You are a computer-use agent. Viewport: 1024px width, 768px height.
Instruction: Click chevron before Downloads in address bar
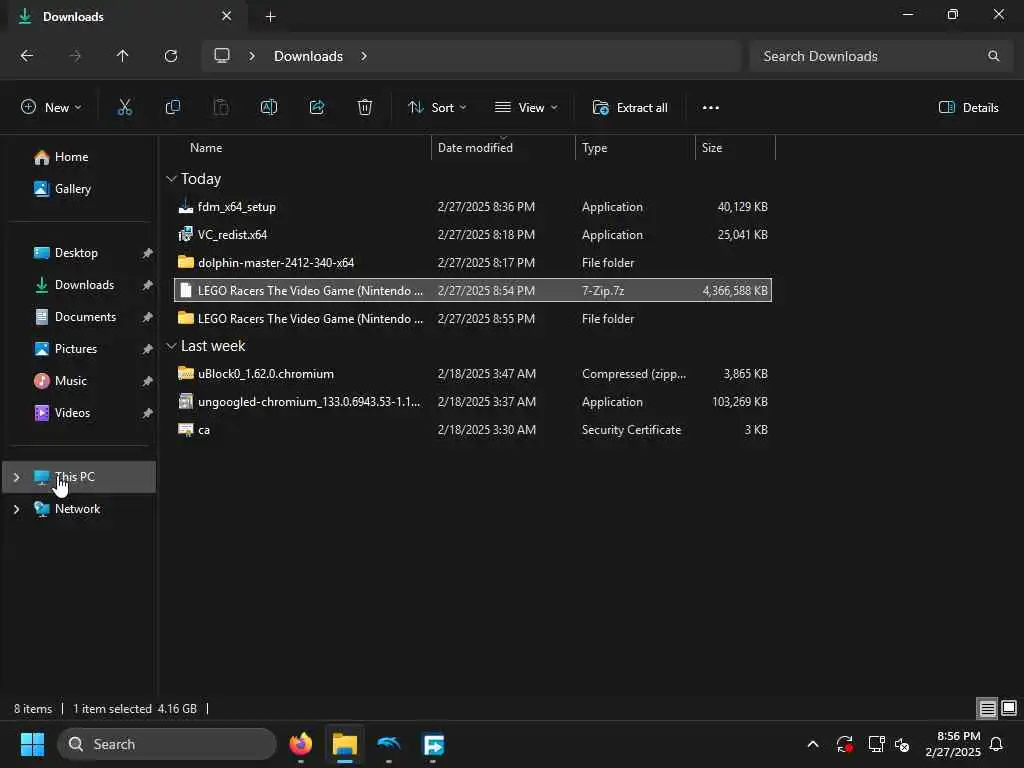click(252, 56)
